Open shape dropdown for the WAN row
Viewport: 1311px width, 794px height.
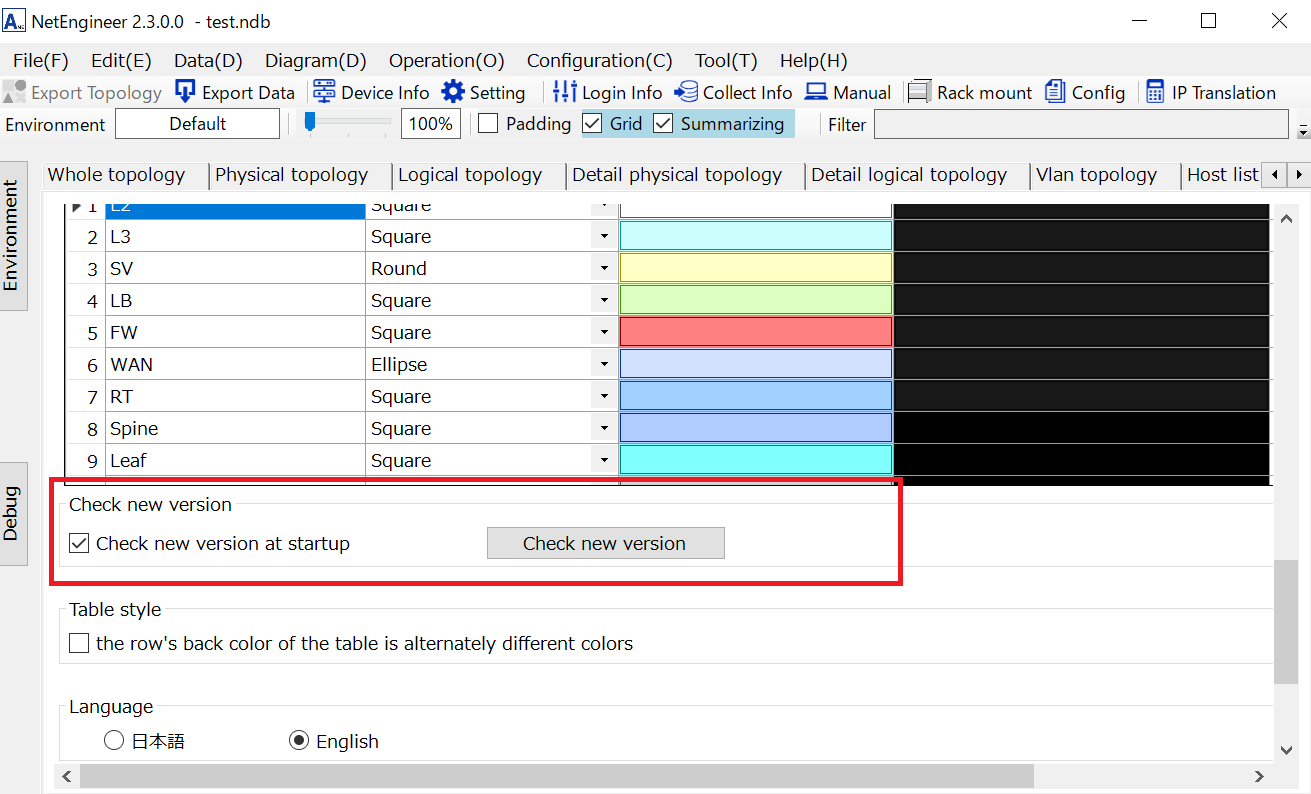[604, 365]
